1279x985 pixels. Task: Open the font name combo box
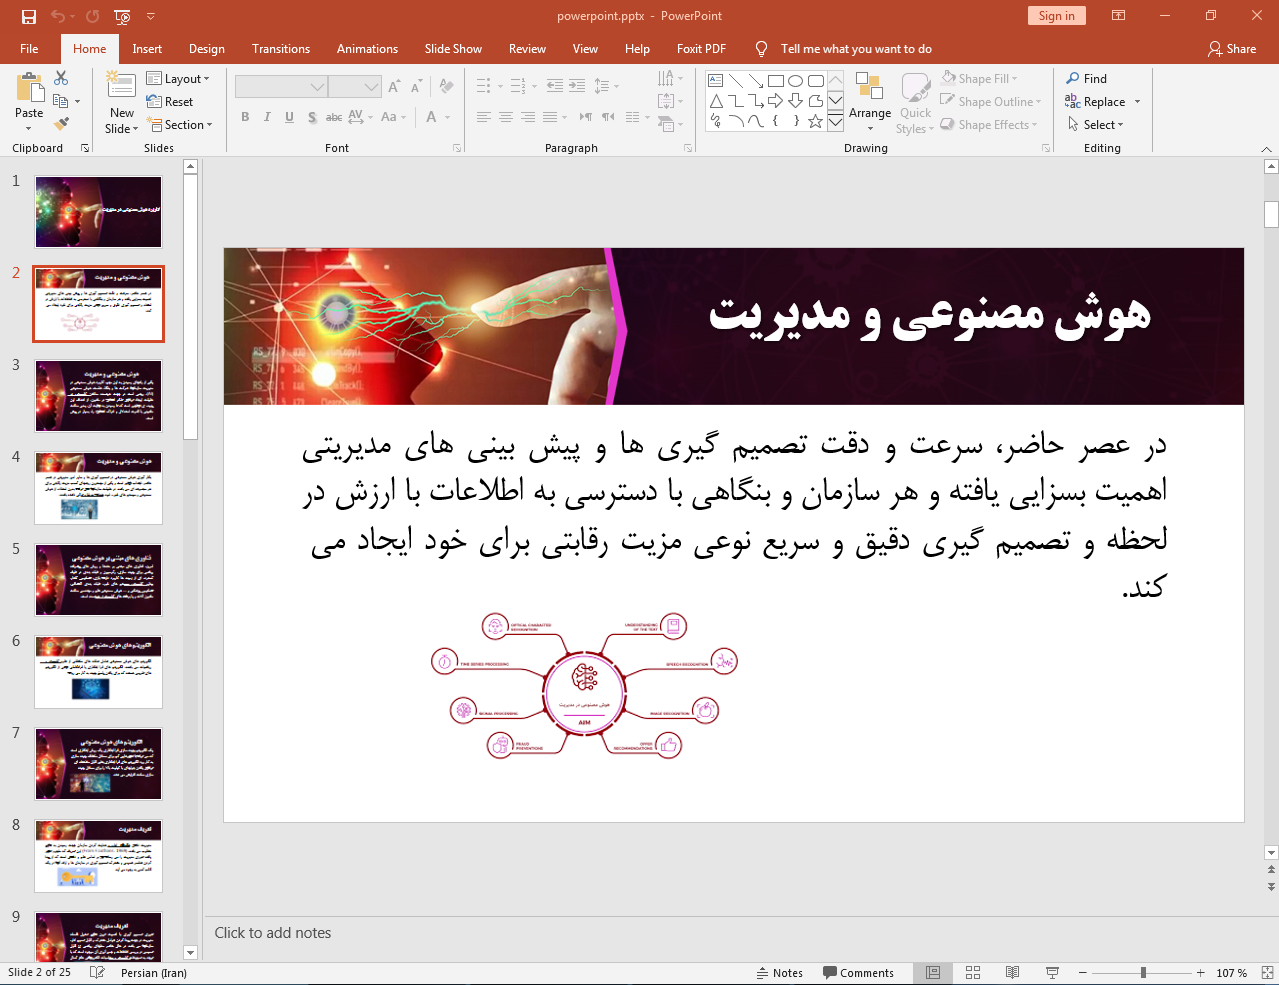(281, 87)
